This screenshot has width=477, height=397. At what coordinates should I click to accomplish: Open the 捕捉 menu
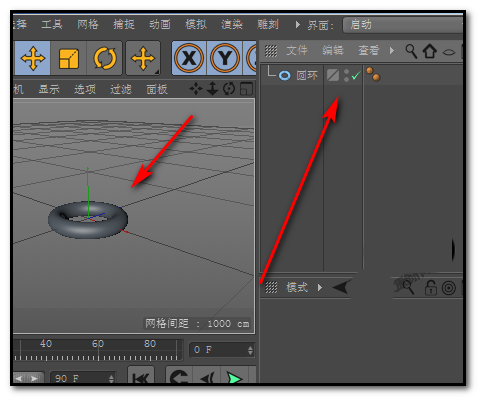[x=124, y=24]
